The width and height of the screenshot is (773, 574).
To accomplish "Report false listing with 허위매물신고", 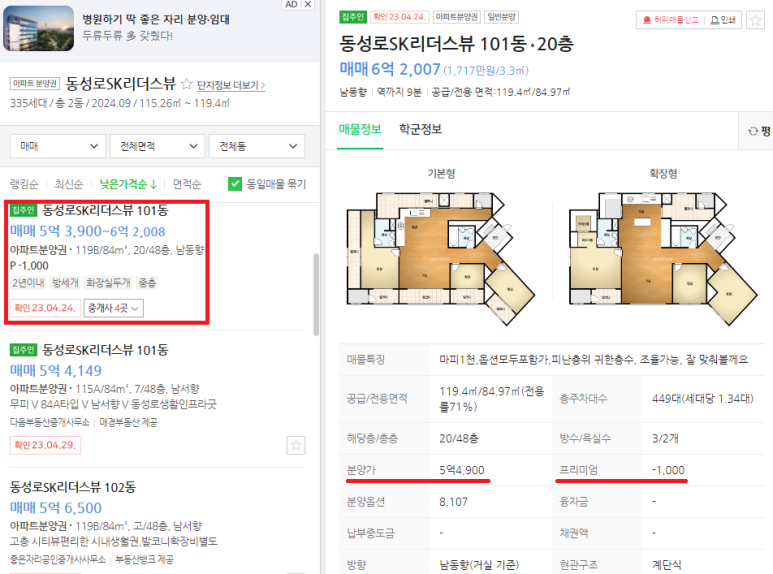I will pos(671,20).
